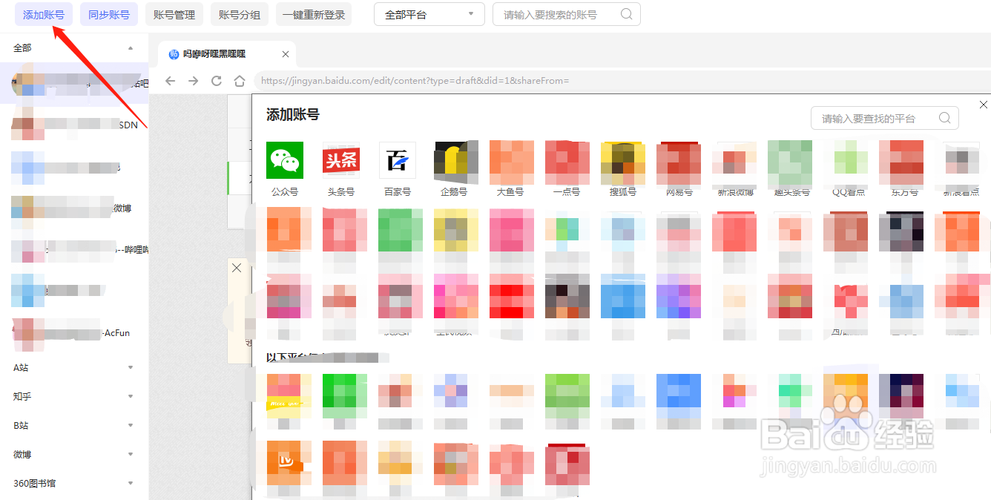
Task: Reload the embedded browser page
Action: pos(216,81)
